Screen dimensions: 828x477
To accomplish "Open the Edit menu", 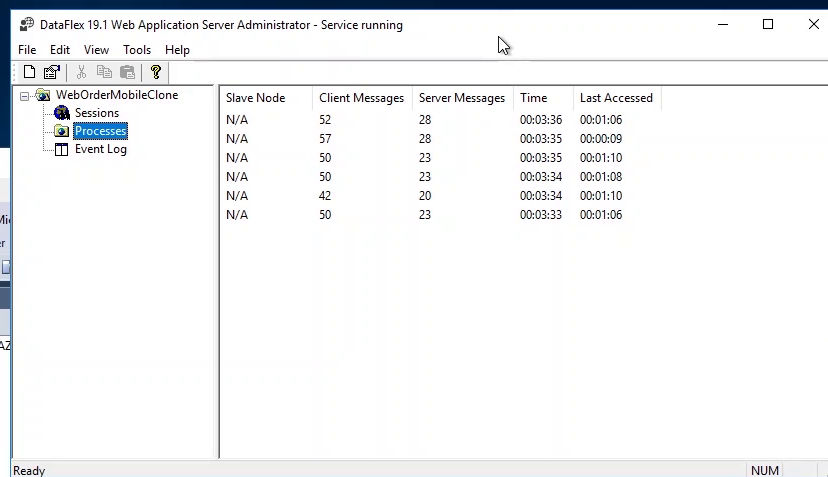I will [60, 50].
